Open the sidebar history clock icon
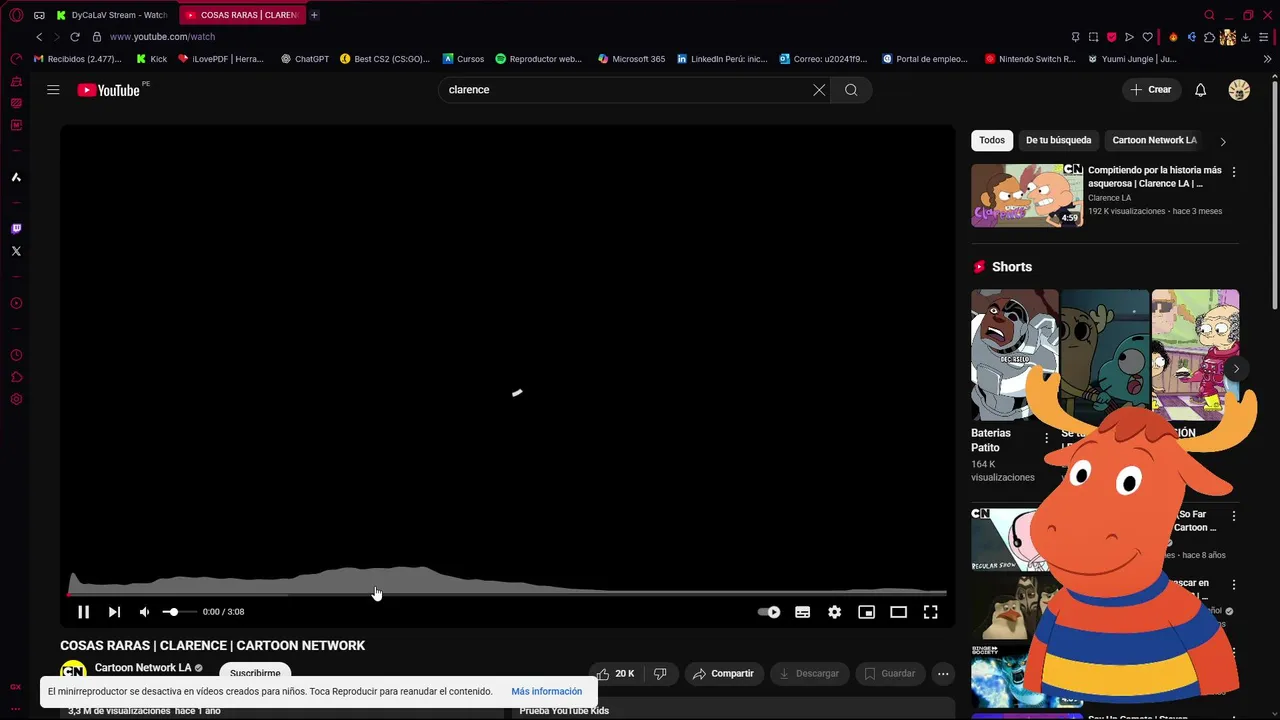1280x720 pixels. pos(16,355)
